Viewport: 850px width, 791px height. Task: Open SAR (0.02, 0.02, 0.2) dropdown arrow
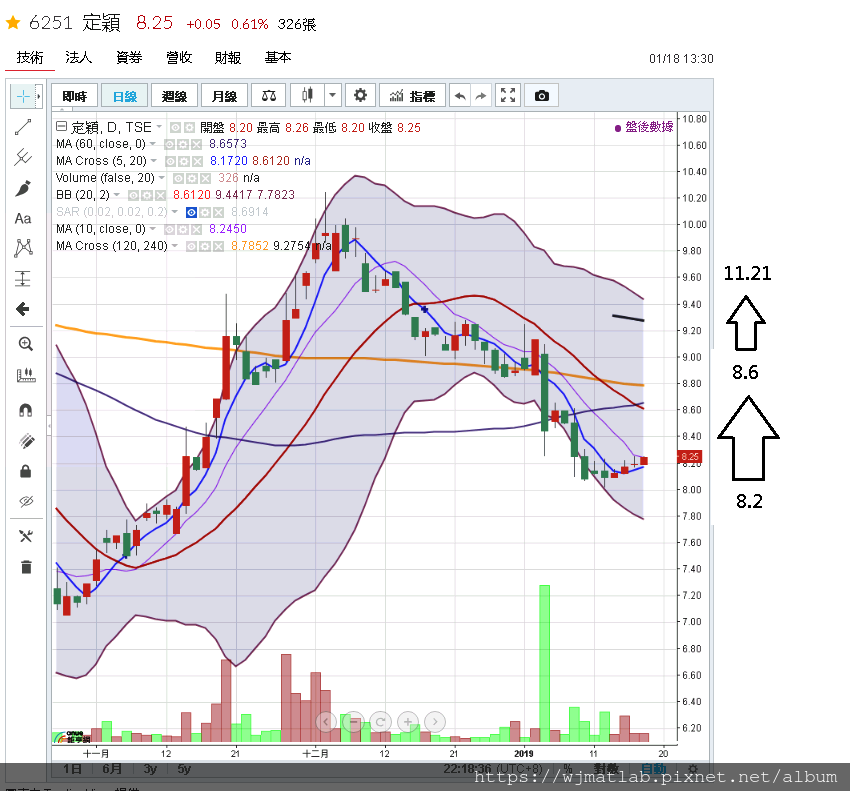[x=175, y=212]
